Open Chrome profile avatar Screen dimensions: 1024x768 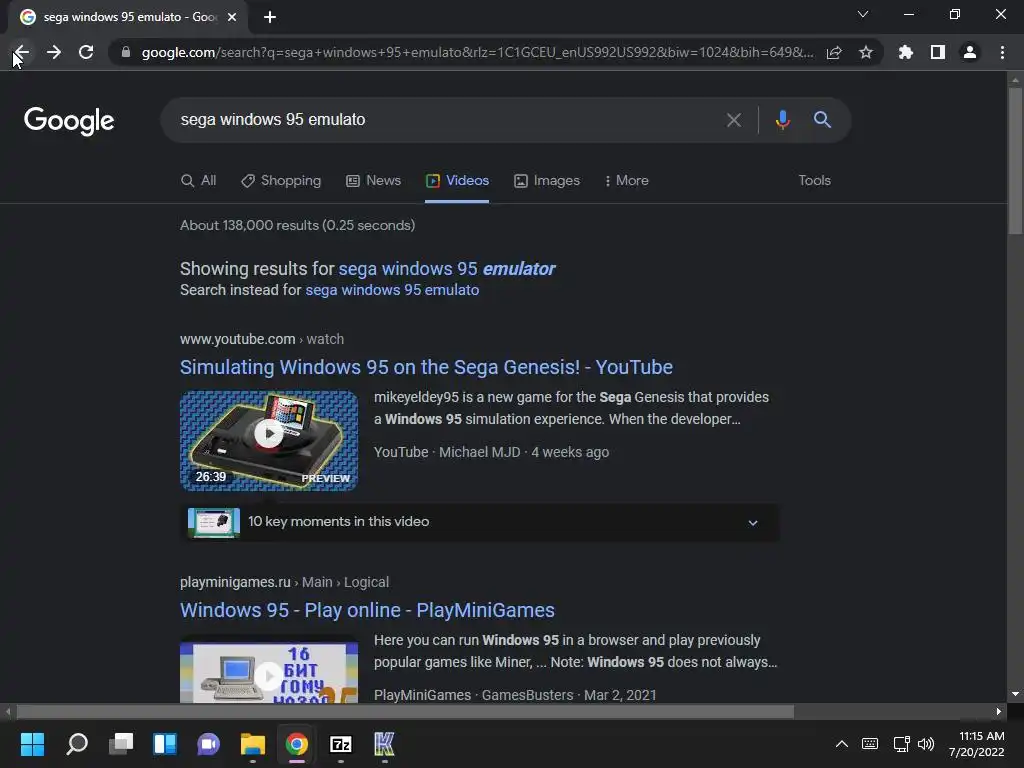[970, 52]
